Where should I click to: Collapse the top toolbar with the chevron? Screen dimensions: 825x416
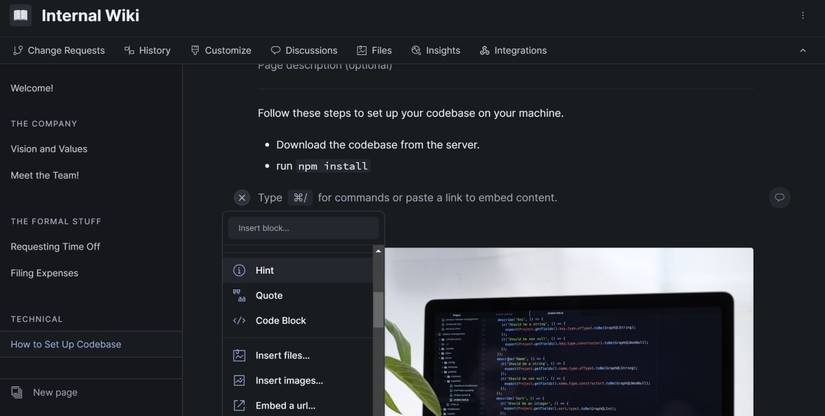point(802,50)
